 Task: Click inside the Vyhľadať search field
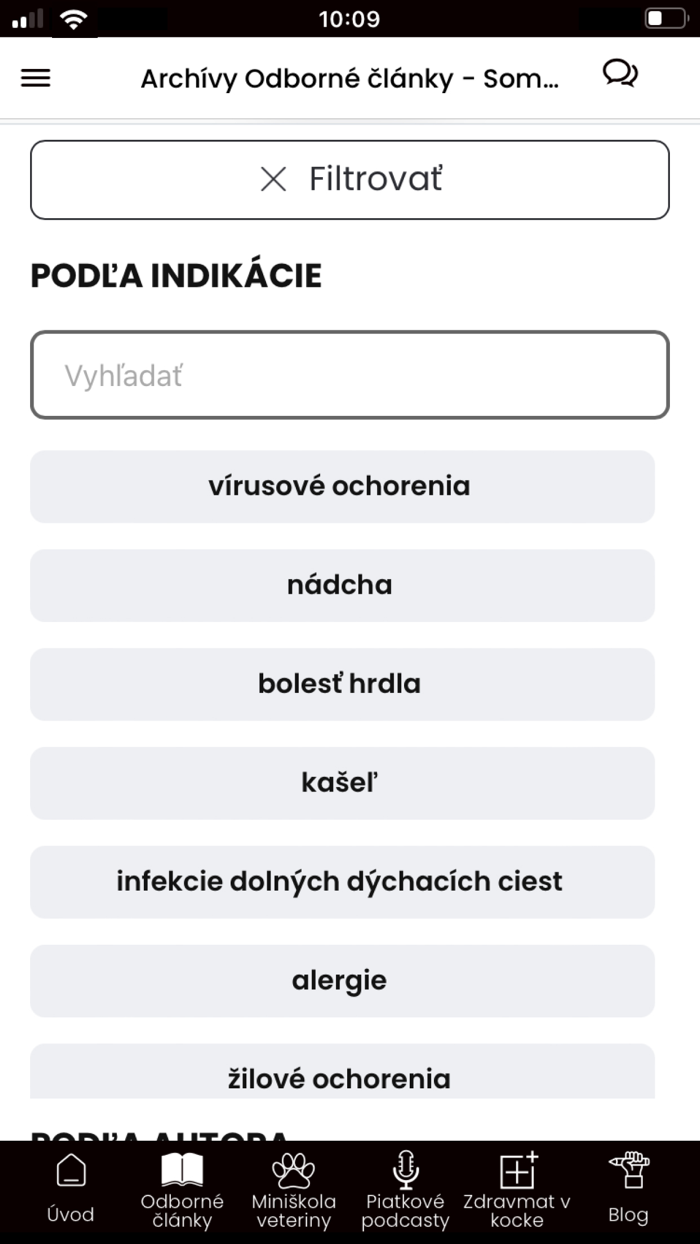(349, 374)
